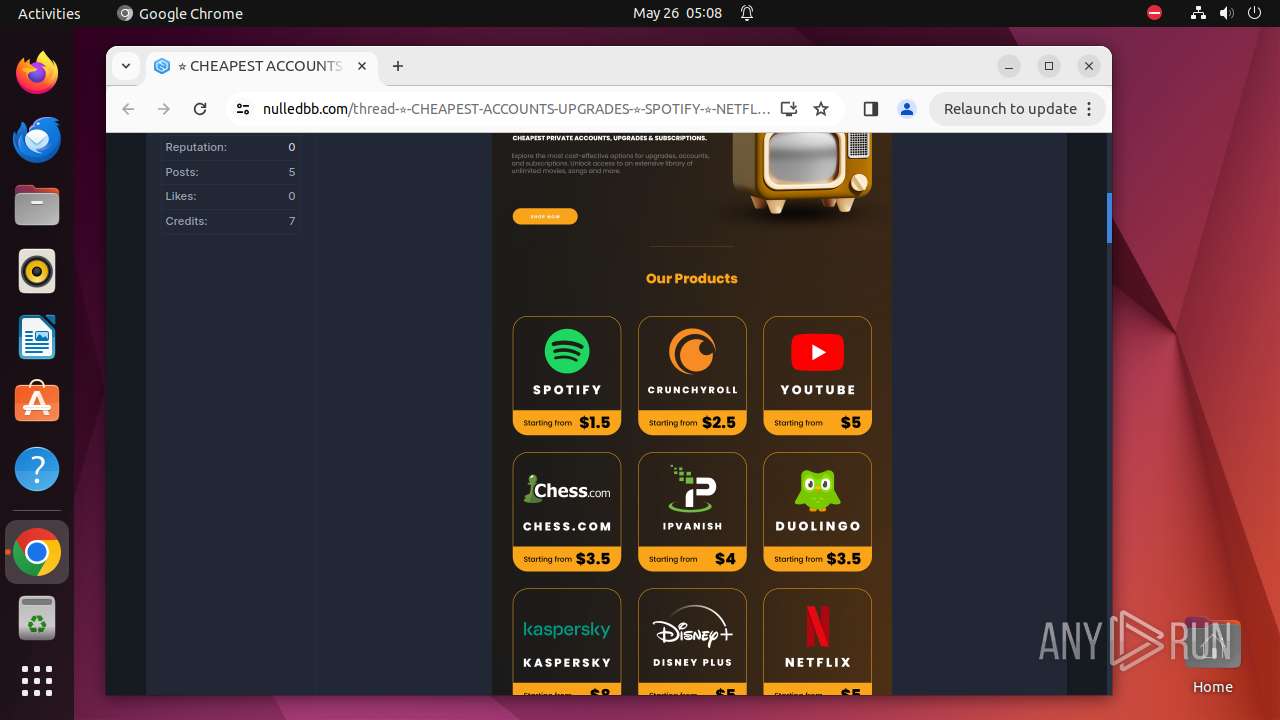Maximize the Chrome window
The width and height of the screenshot is (1280, 720).
pos(1049,66)
